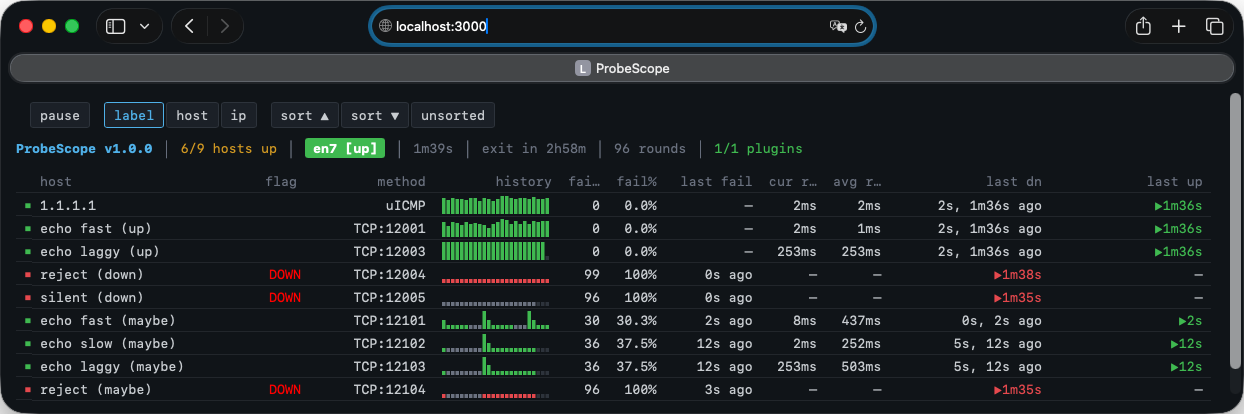Select the echo slow (maybe) row
1244x414 pixels.
click(613, 343)
